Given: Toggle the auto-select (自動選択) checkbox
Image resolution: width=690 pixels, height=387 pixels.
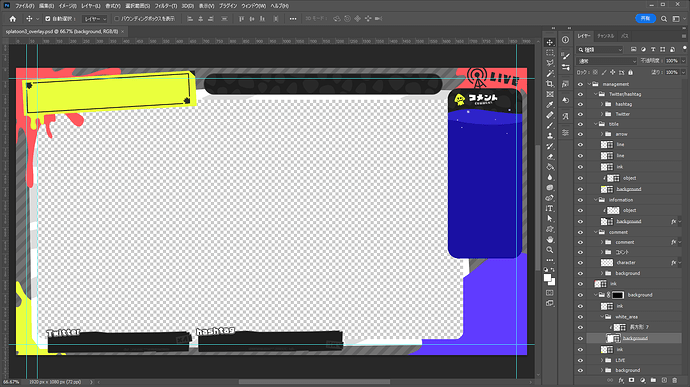Looking at the screenshot, I should (48, 19).
